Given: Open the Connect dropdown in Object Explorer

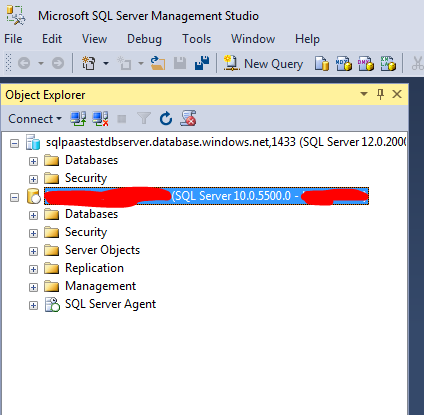Looking at the screenshot, I should click(x=35, y=119).
